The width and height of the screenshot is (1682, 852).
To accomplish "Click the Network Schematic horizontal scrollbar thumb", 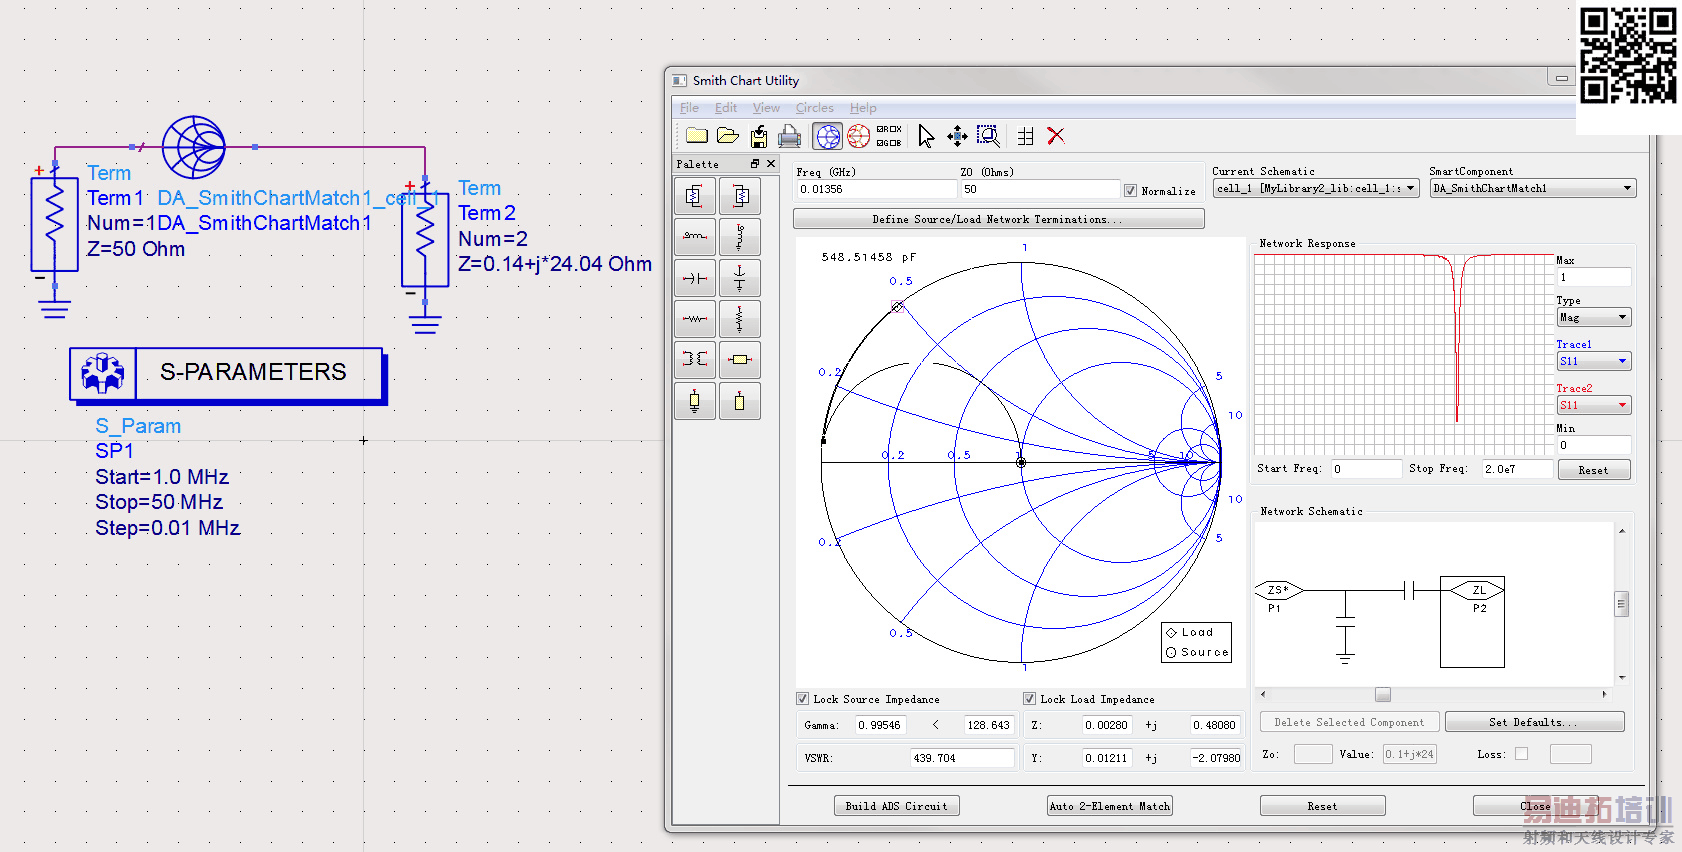I will click(x=1383, y=694).
